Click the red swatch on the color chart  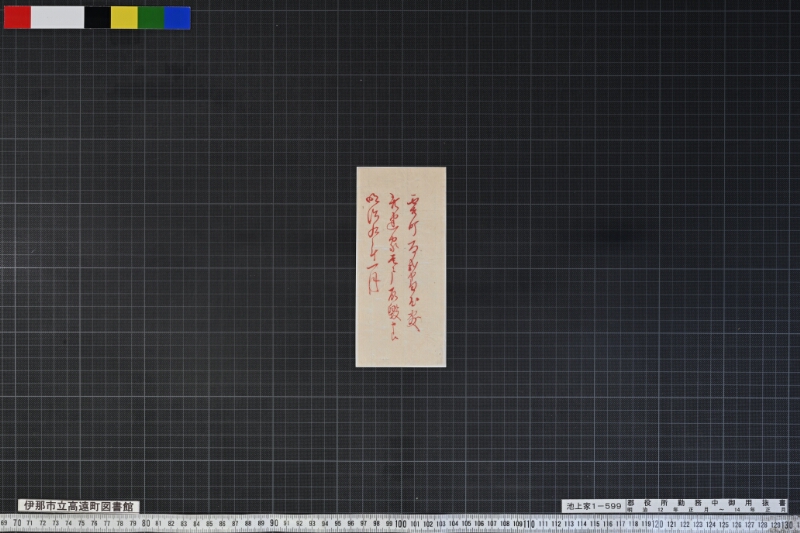click(x=17, y=17)
